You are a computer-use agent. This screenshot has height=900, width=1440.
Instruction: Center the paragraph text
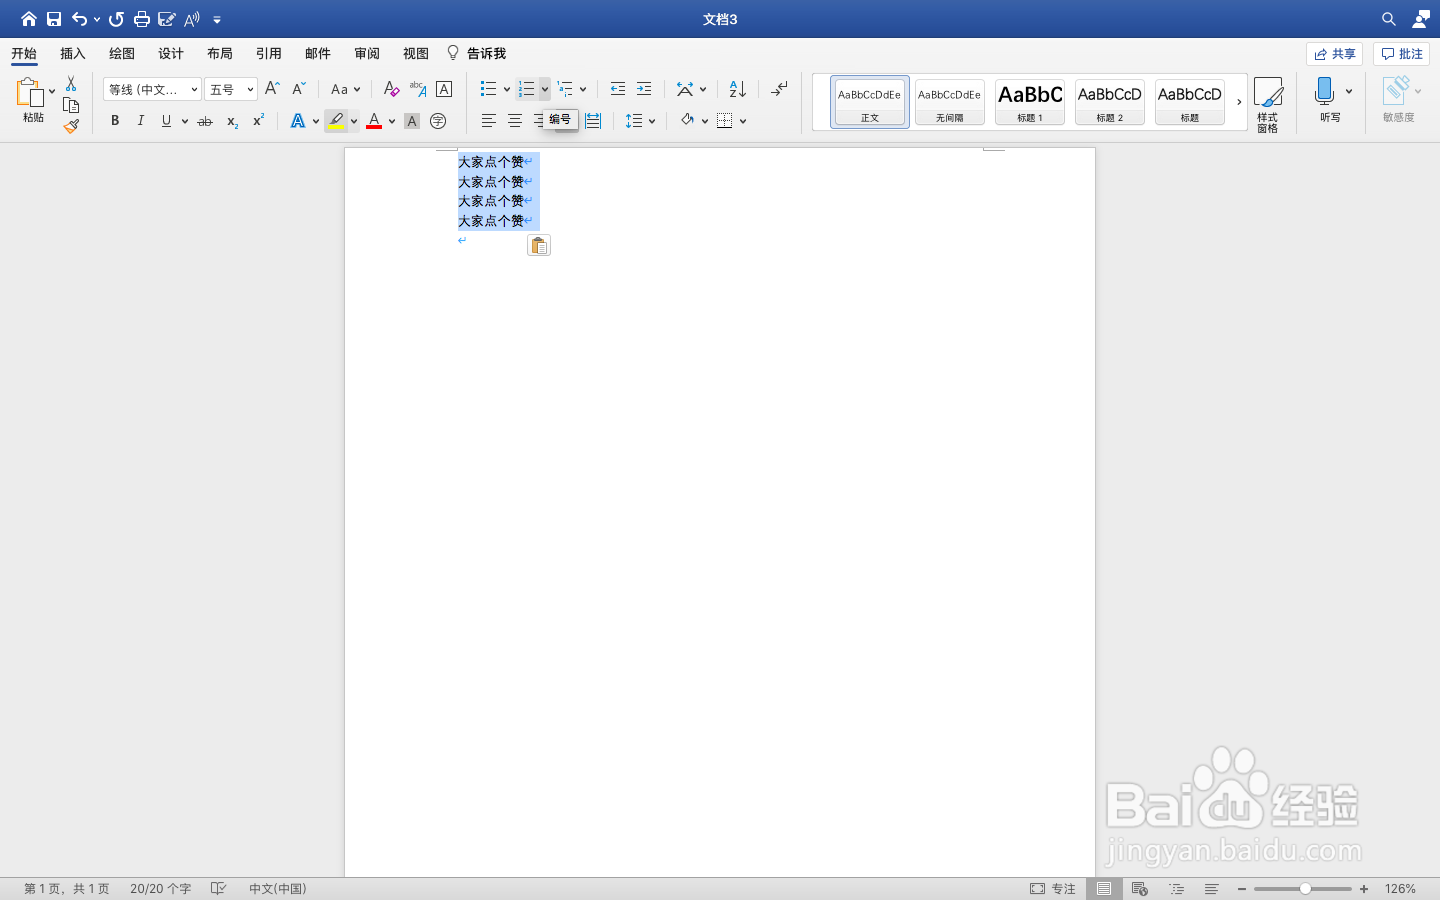pos(515,121)
